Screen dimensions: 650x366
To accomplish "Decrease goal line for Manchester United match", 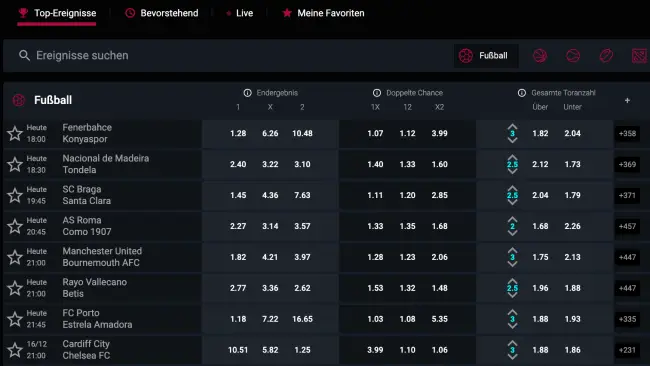I will click(512, 264).
